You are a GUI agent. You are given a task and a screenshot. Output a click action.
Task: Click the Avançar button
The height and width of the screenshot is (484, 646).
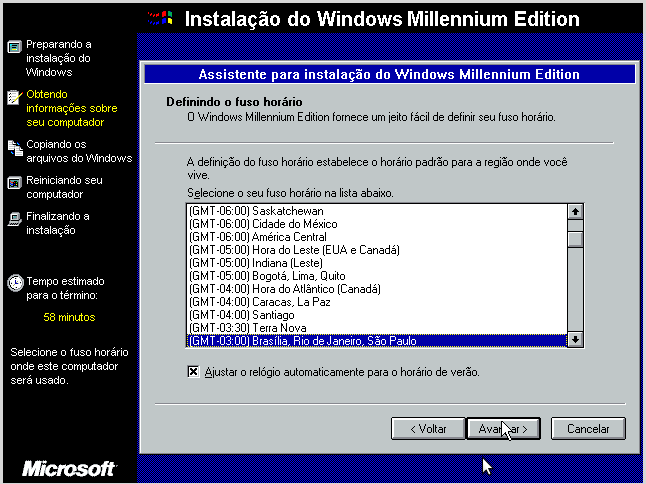[503, 429]
